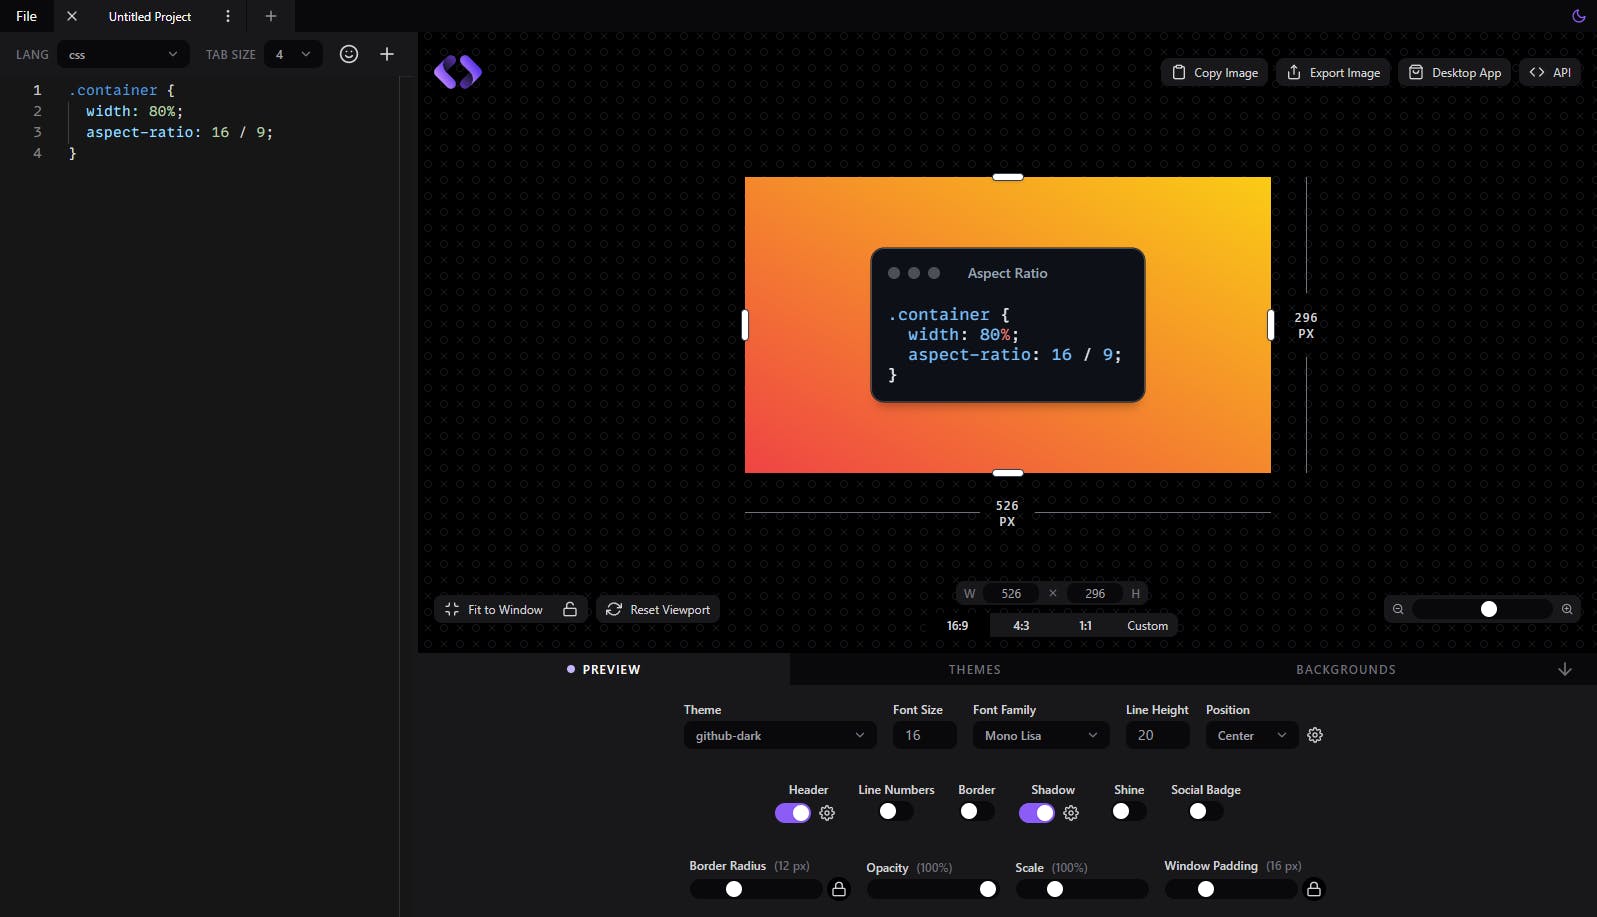Zoom out with the minus magnifier
The height and width of the screenshot is (917, 1597).
point(1398,609)
